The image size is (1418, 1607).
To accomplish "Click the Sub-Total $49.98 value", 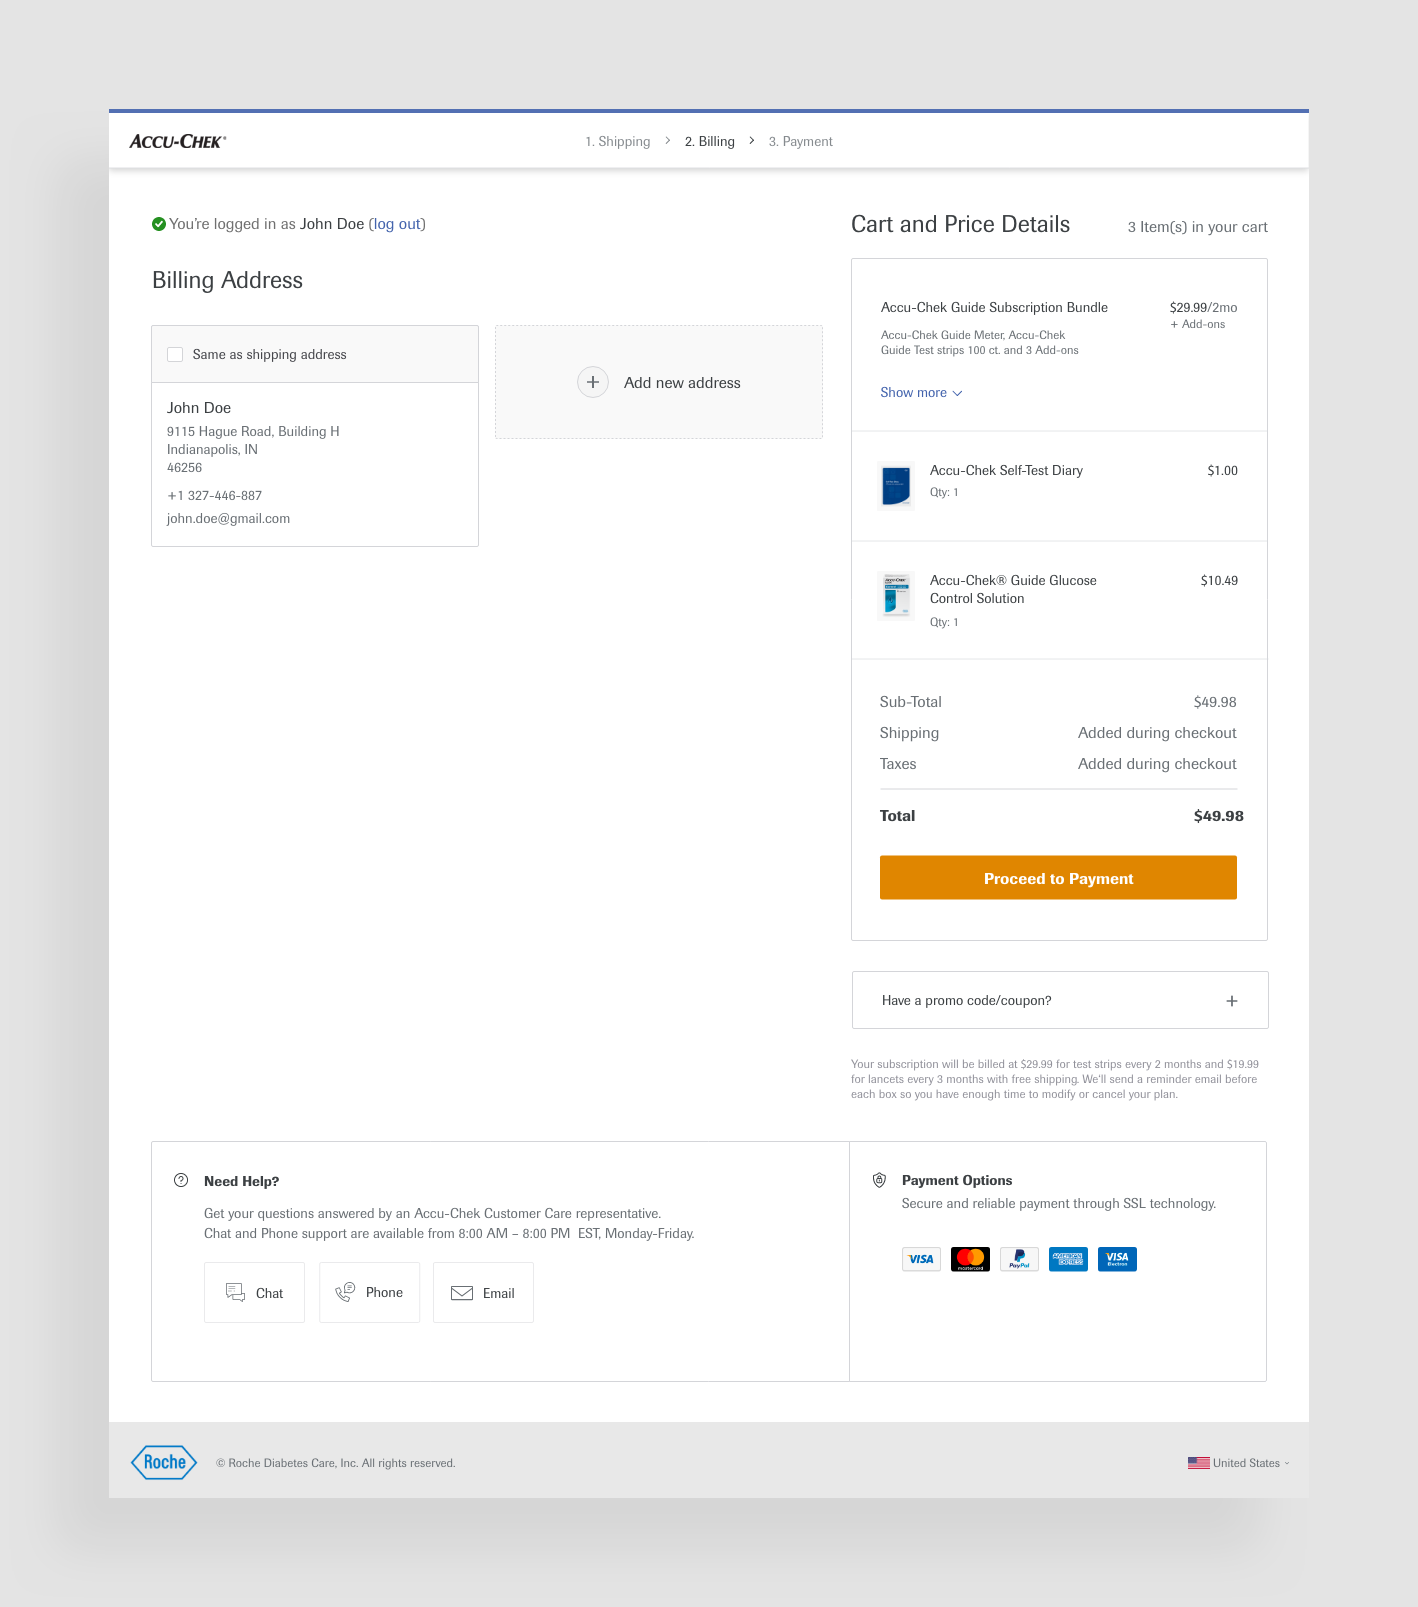I will coord(1215,702).
